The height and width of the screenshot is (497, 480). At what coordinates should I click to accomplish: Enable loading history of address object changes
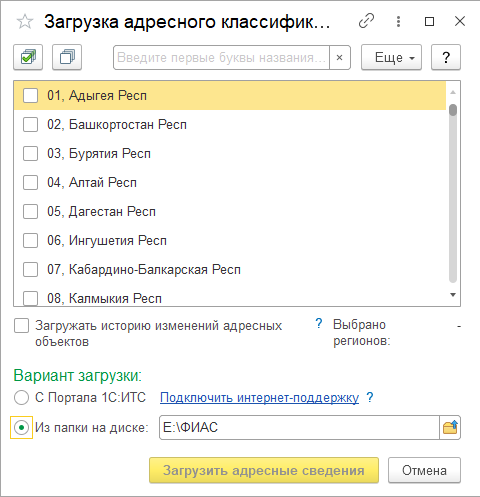pyautogui.click(x=21, y=326)
